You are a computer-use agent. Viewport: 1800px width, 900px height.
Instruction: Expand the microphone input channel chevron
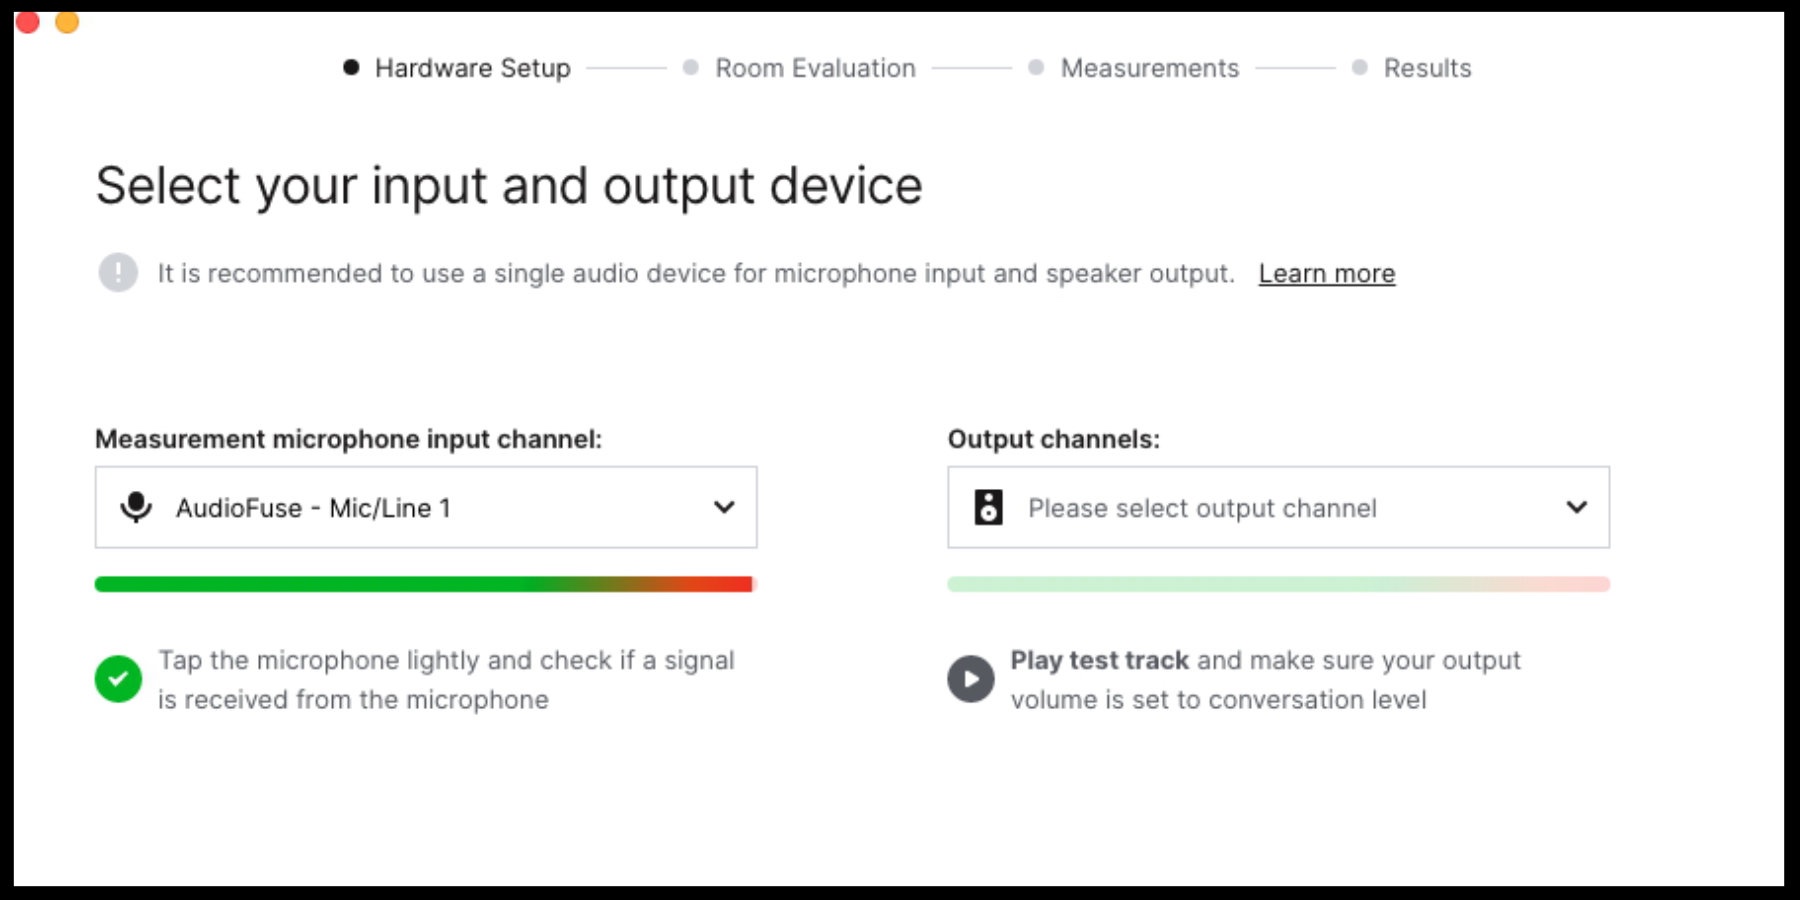724,507
